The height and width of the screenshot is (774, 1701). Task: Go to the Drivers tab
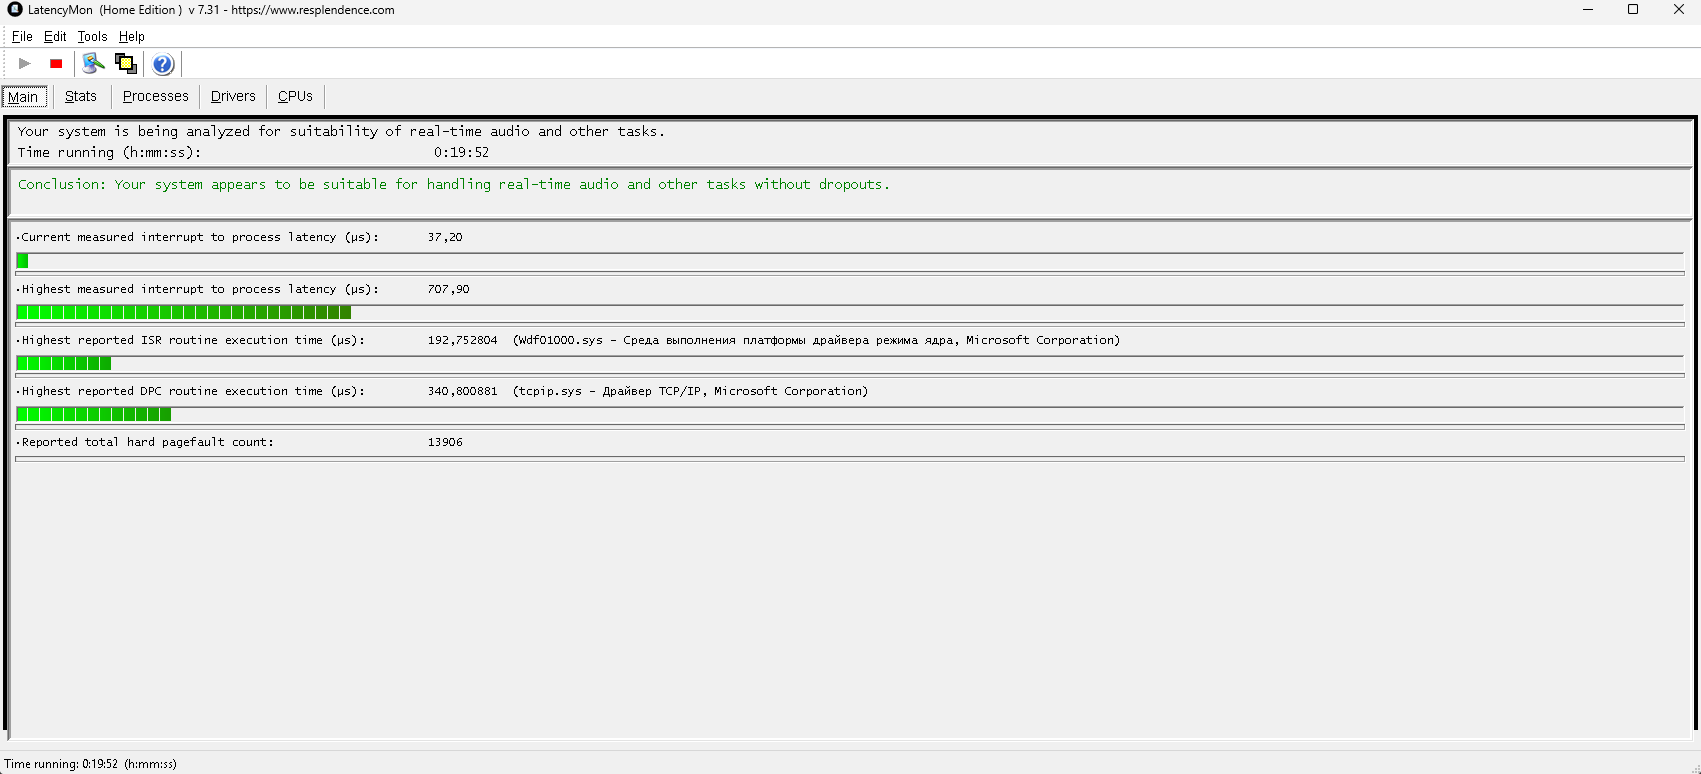click(233, 96)
